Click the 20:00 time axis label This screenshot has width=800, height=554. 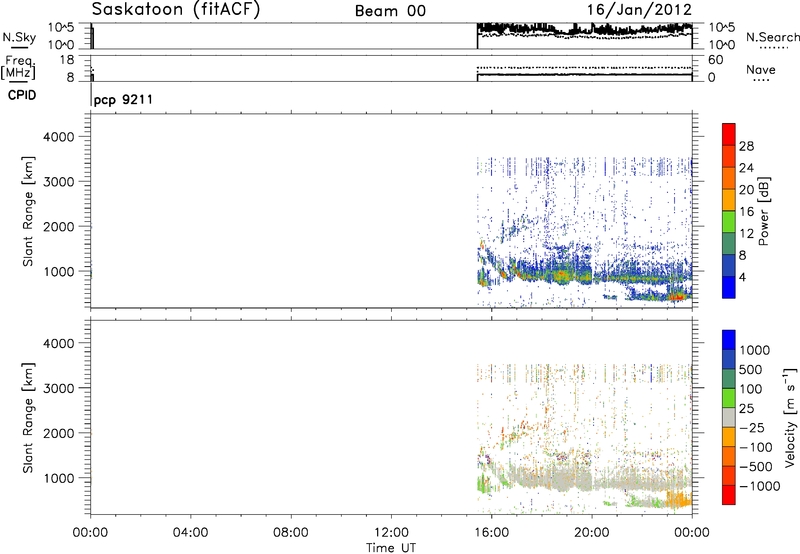[592, 533]
